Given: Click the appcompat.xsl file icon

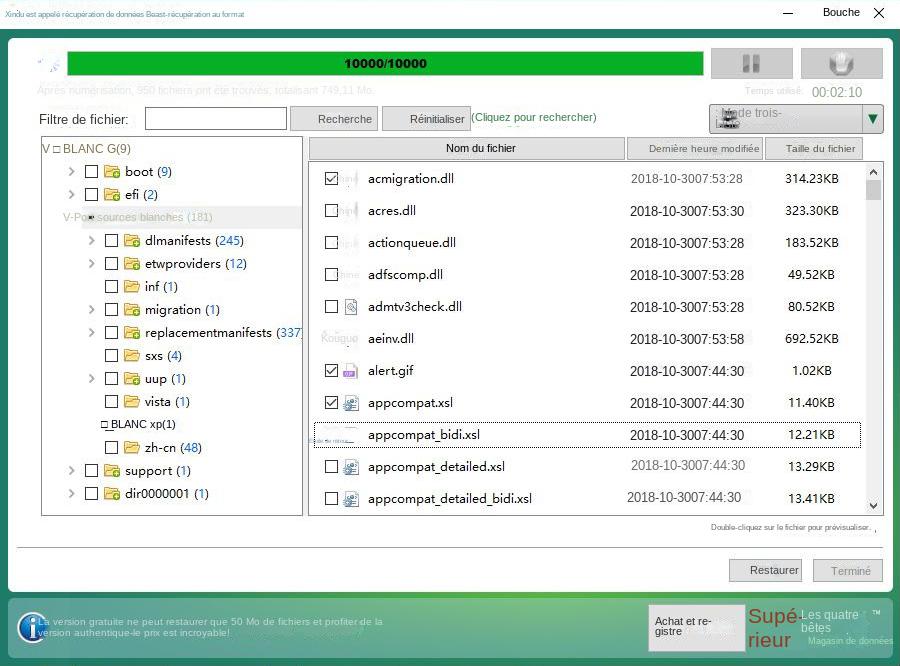Looking at the screenshot, I should click(x=350, y=403).
